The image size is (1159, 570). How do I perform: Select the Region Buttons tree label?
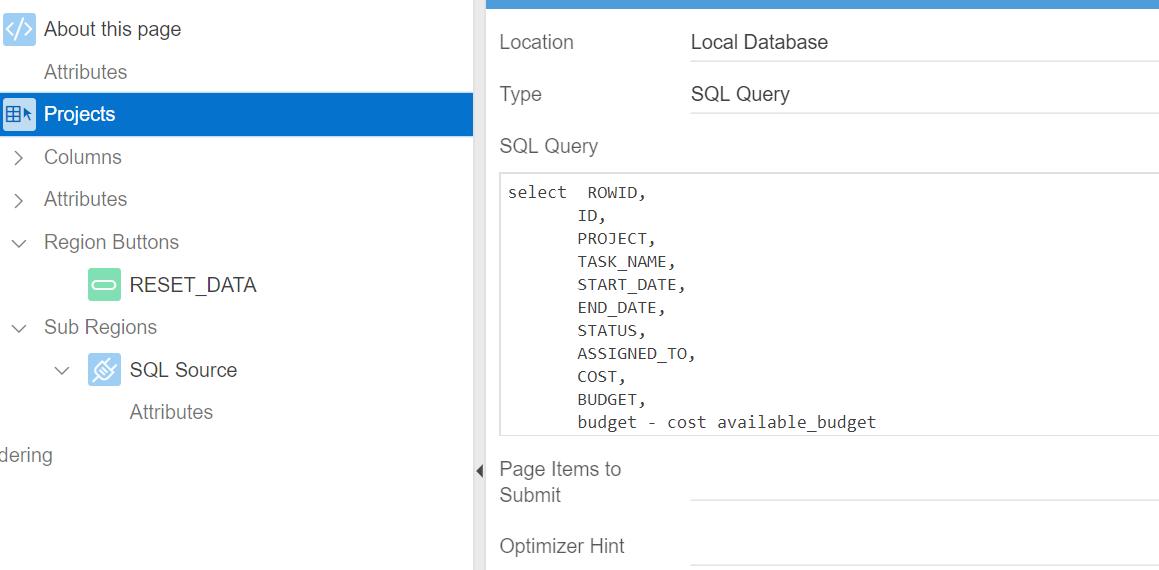click(112, 242)
